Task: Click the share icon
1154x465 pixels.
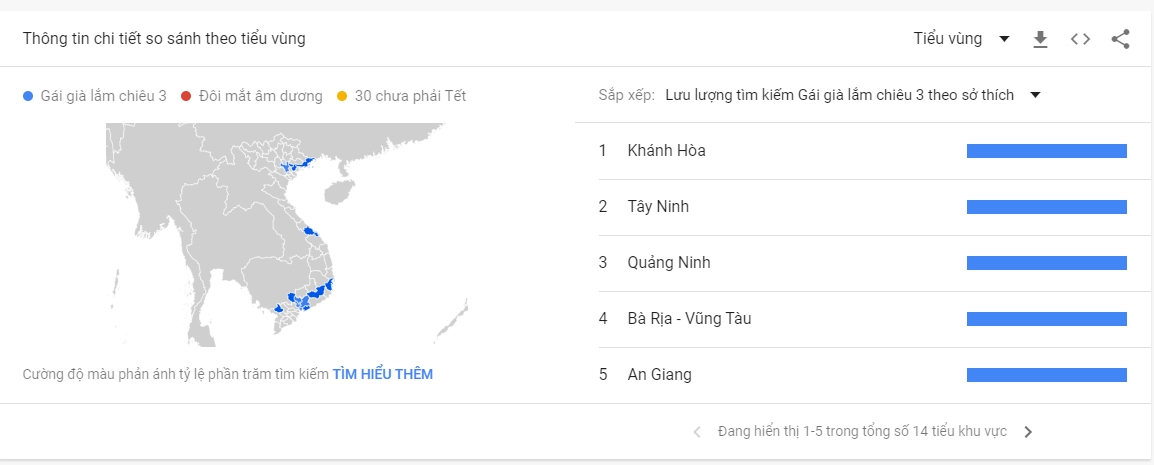Action: tap(1120, 39)
